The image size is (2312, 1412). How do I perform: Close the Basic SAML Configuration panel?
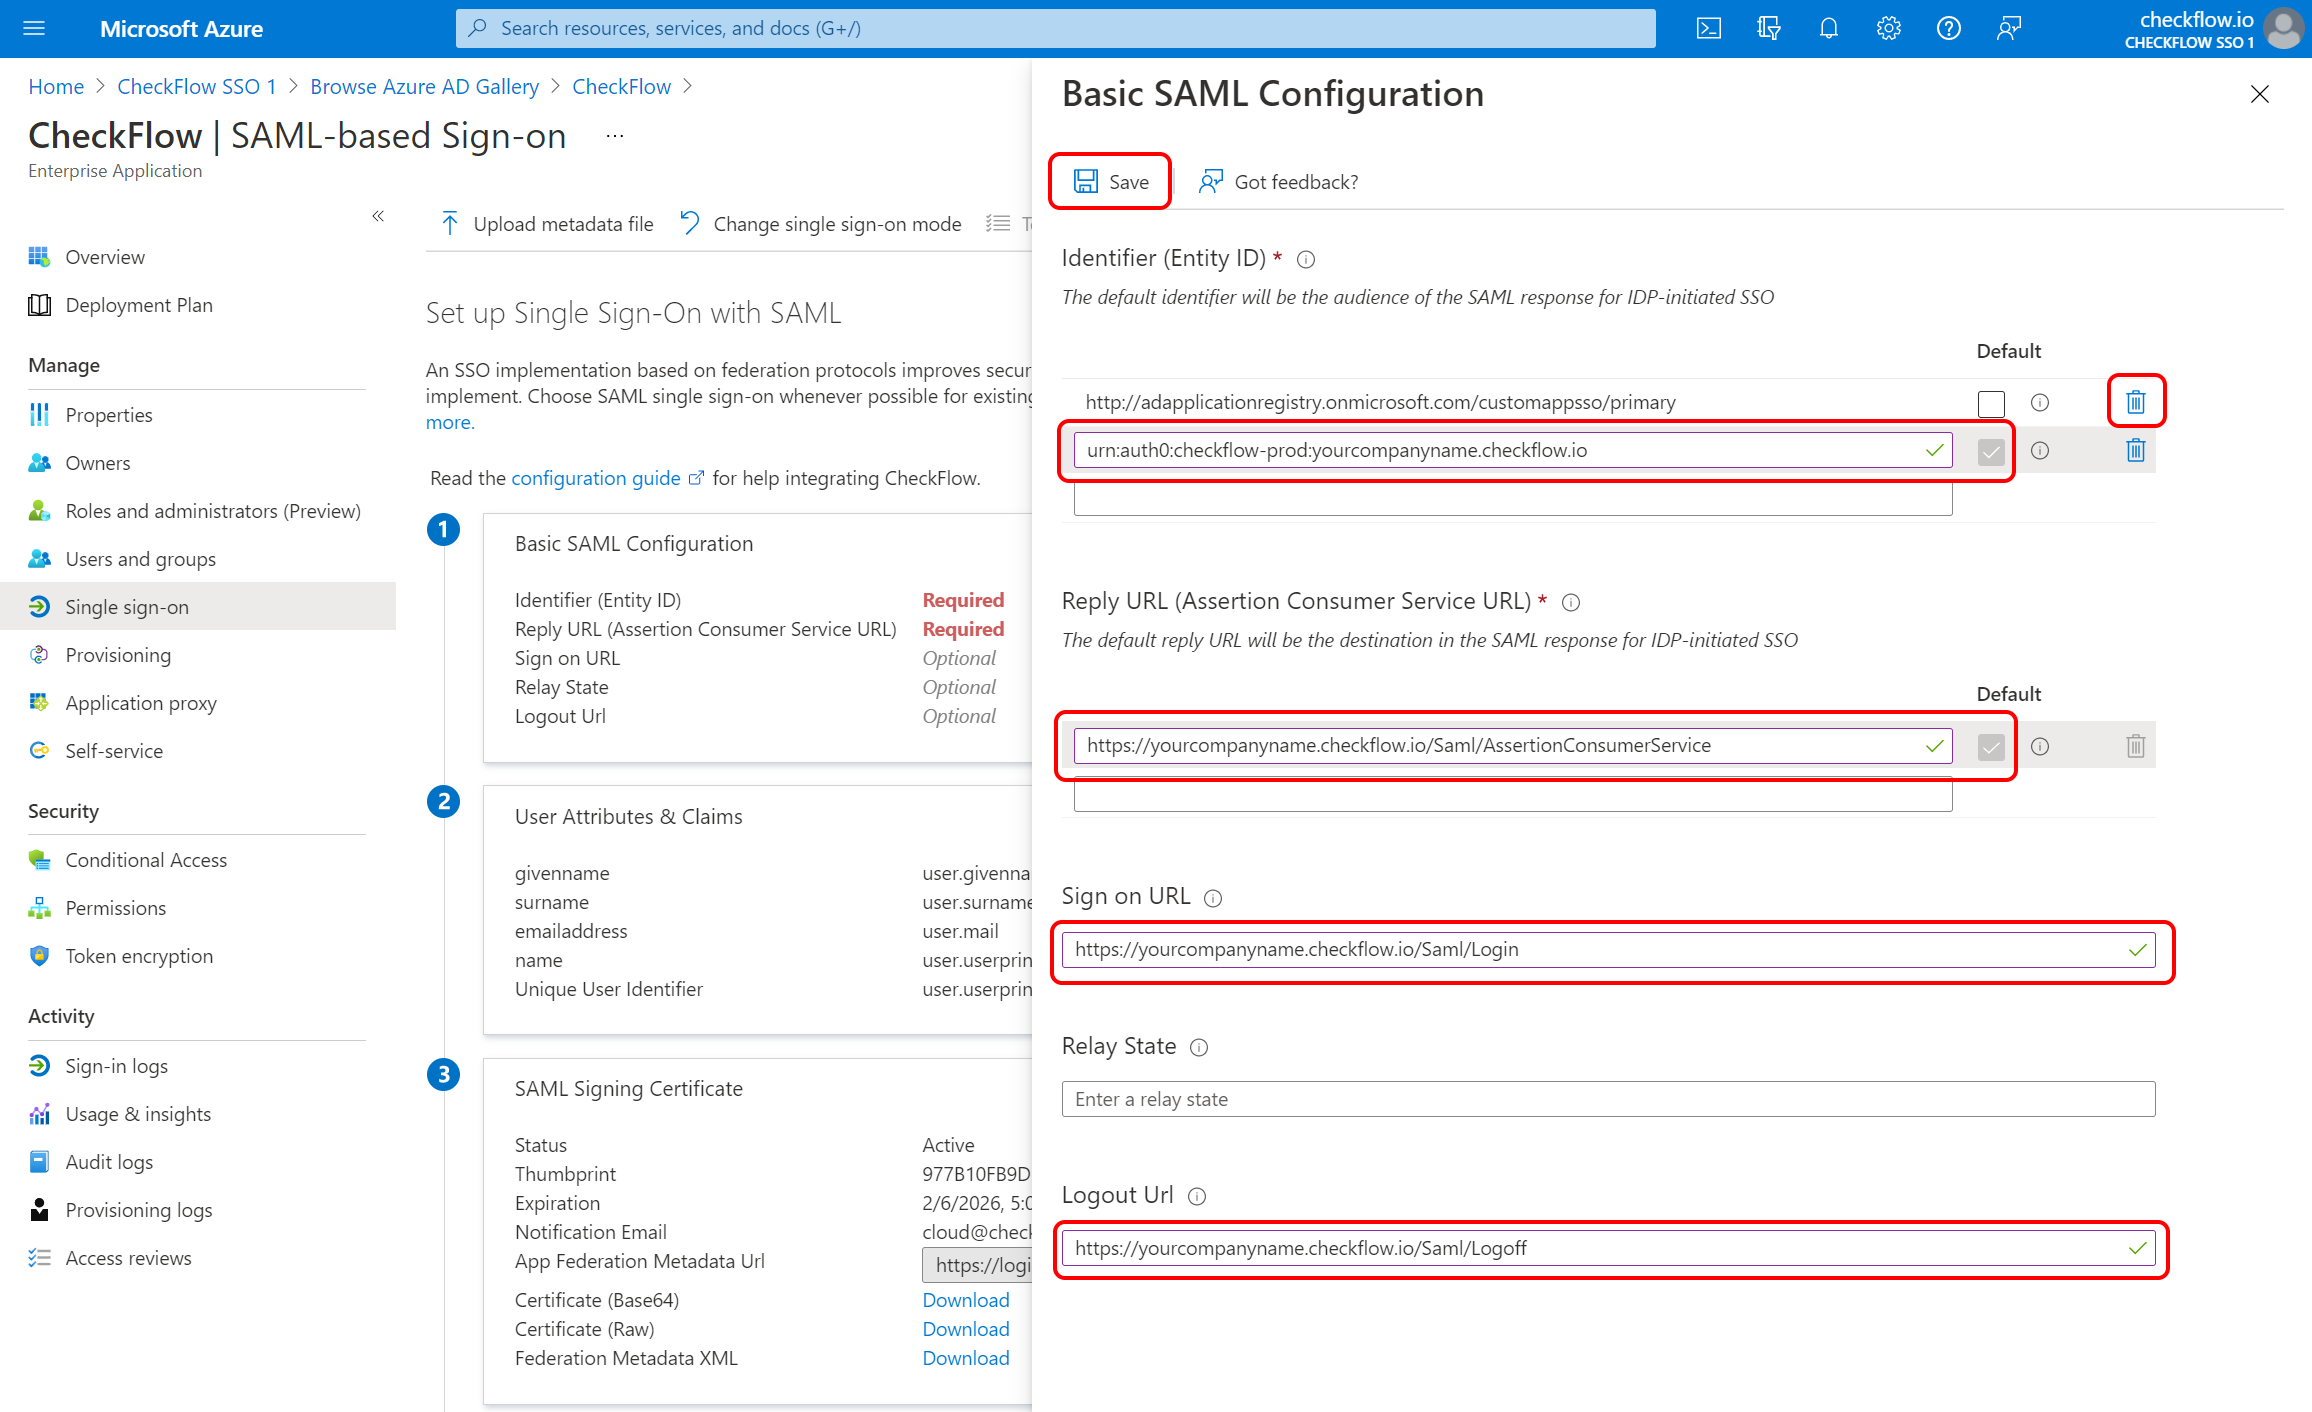[2260, 94]
